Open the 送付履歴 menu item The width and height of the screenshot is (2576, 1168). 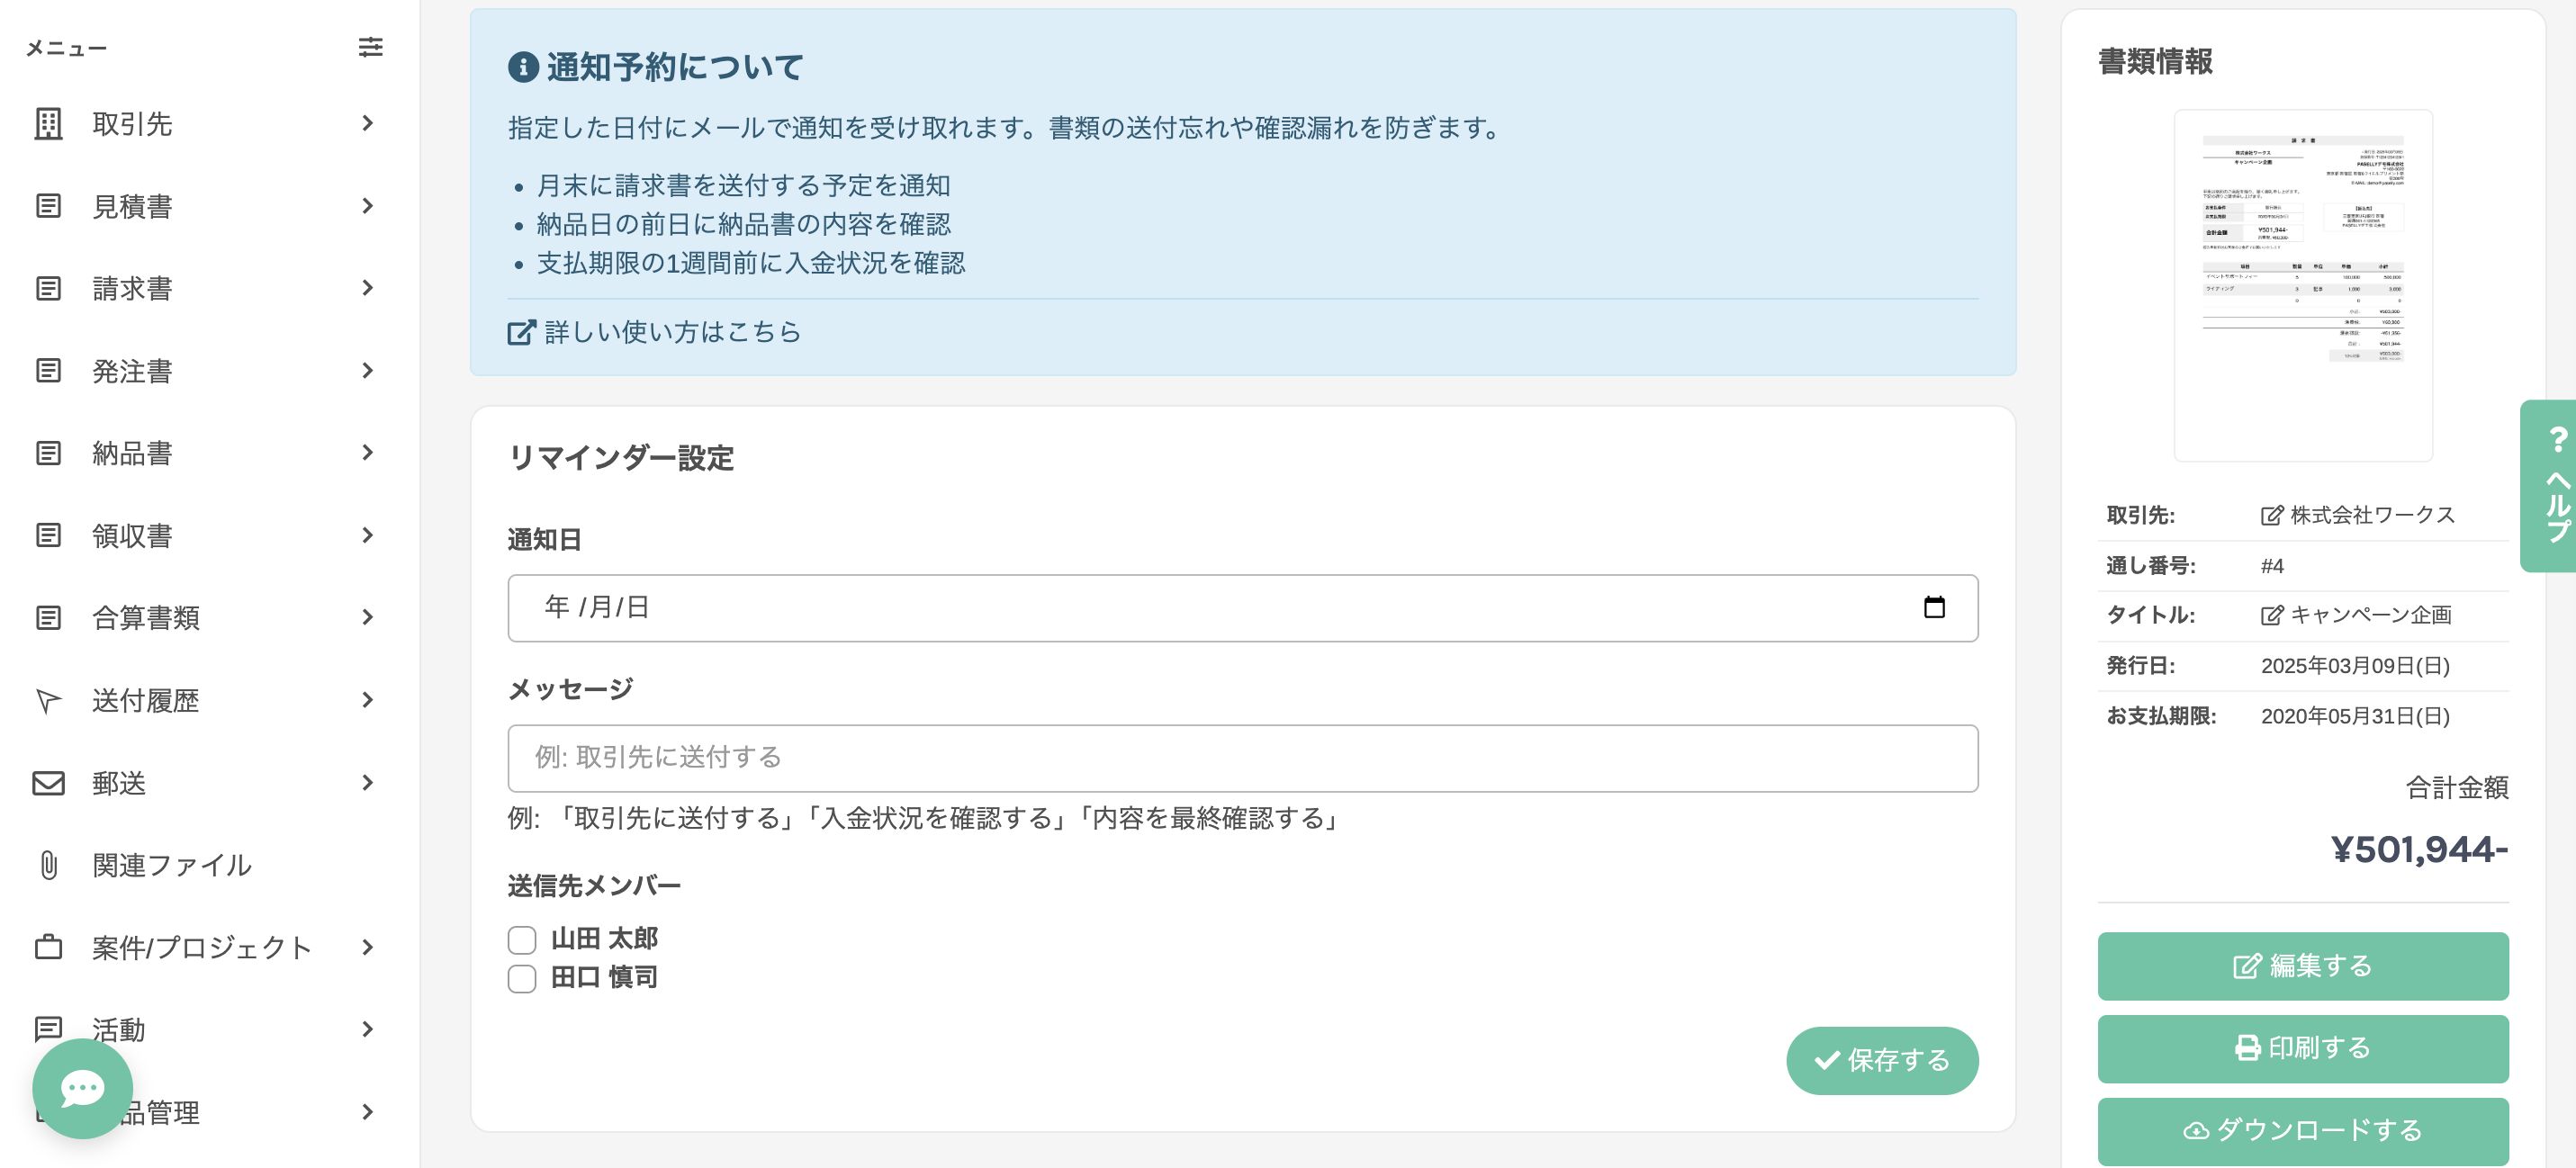pos(208,700)
